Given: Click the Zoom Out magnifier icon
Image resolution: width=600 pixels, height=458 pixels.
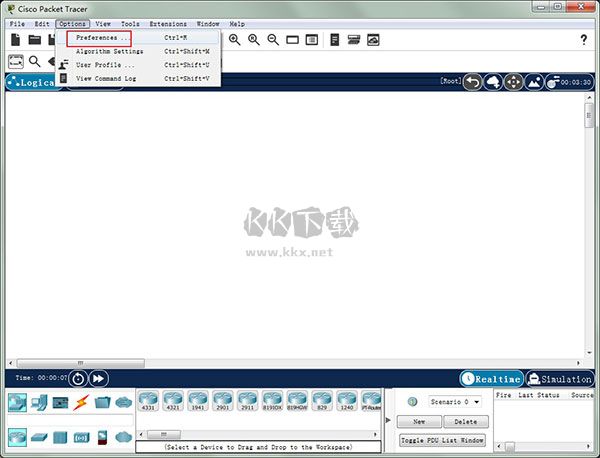Looking at the screenshot, I should click(x=273, y=40).
